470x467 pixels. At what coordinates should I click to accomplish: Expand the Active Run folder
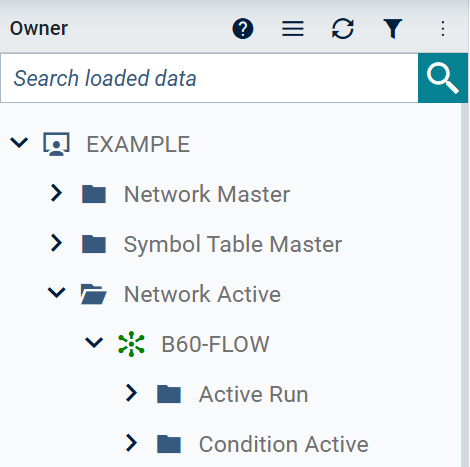pos(131,393)
